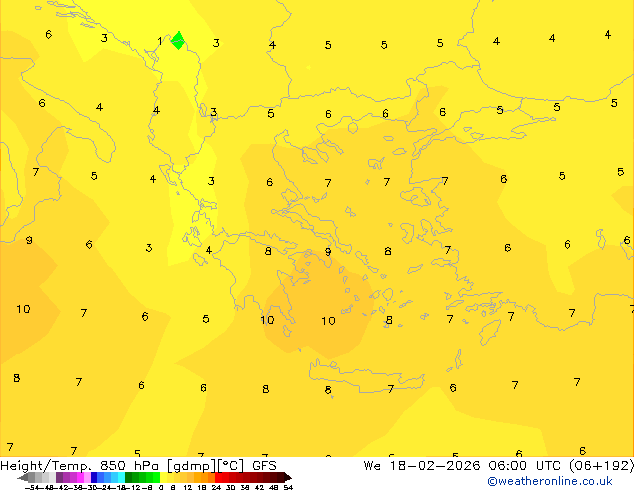
Task: Pick the pure red legend swatch at 24
Action: (218, 478)
